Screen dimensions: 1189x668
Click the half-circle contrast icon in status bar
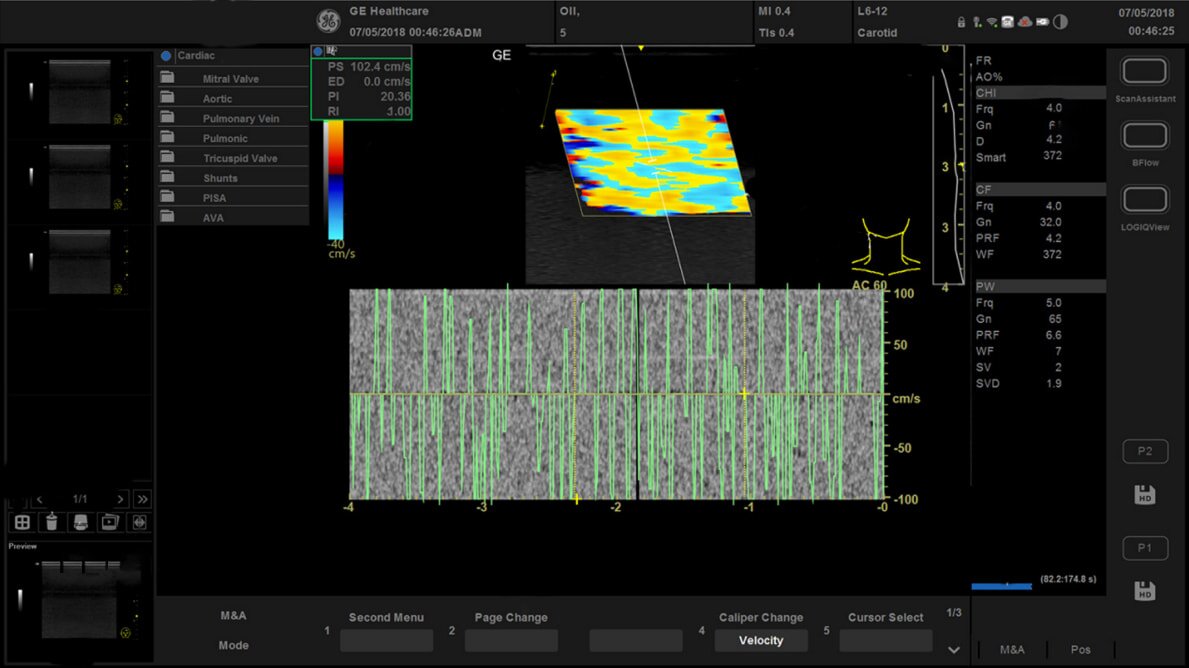(1060, 22)
